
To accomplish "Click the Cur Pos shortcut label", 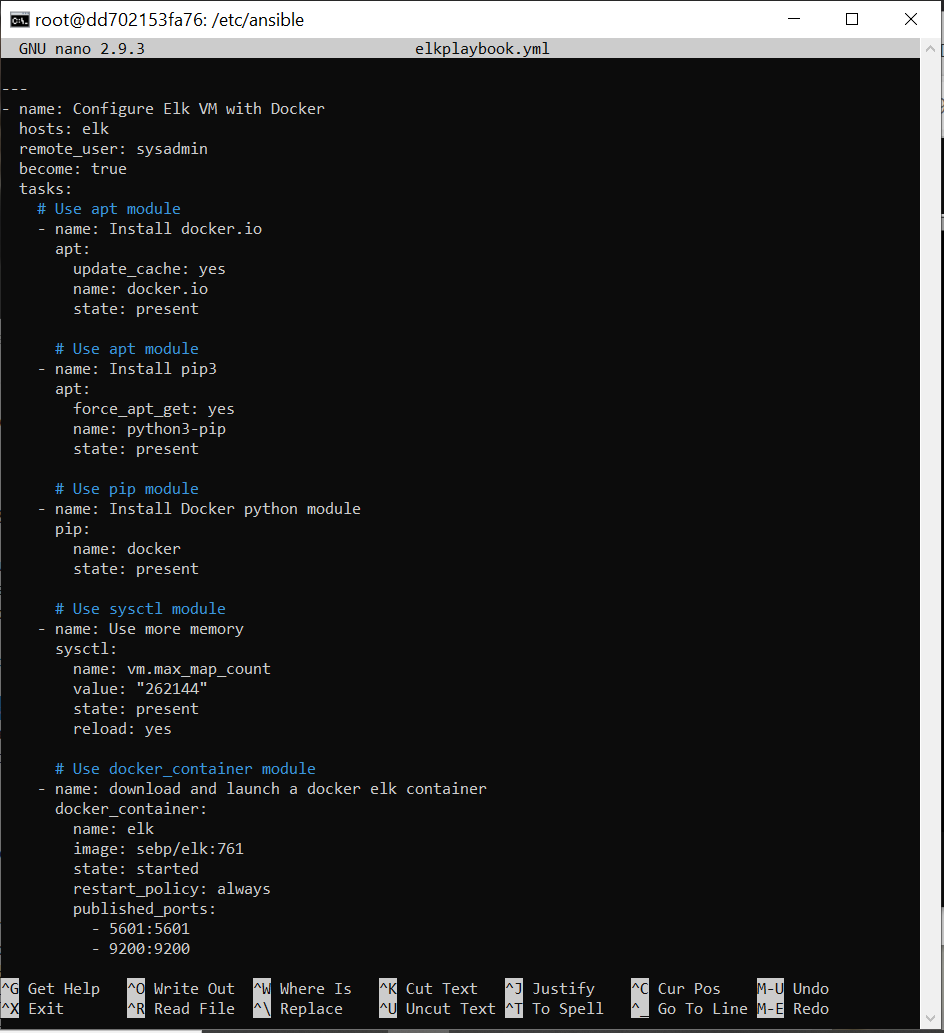I will pos(690,988).
